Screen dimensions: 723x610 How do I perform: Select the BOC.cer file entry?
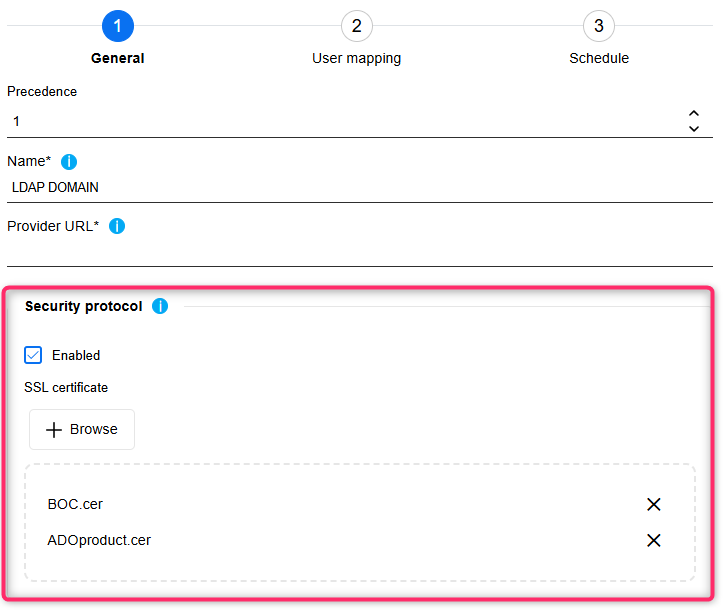point(75,505)
